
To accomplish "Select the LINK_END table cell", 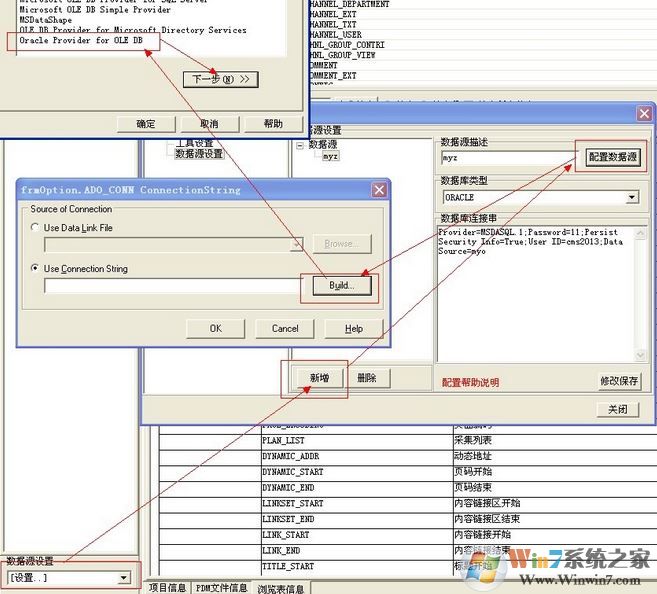I will tap(356, 550).
